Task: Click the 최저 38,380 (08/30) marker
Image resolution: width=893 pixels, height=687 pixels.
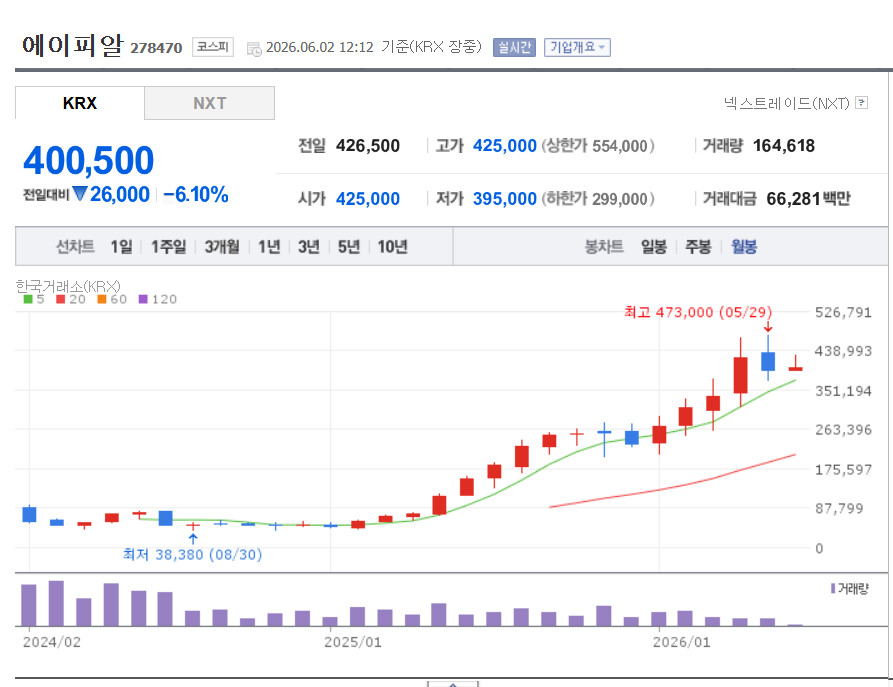Action: point(192,554)
